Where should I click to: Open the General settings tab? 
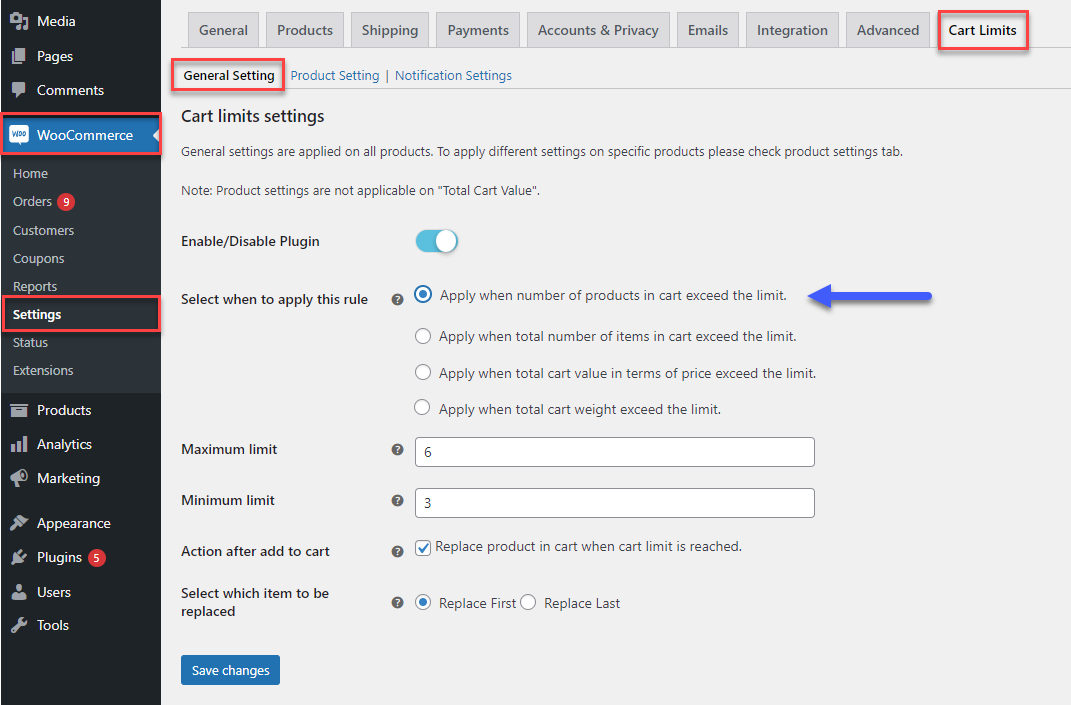click(223, 30)
